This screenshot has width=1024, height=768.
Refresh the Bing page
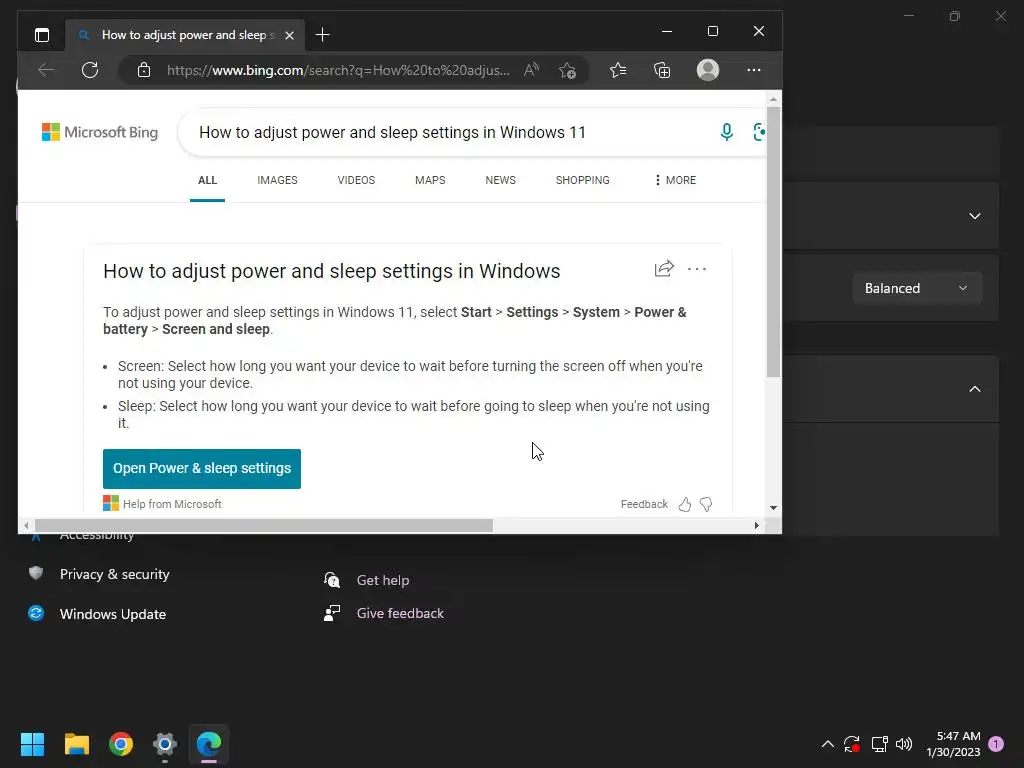pos(90,70)
